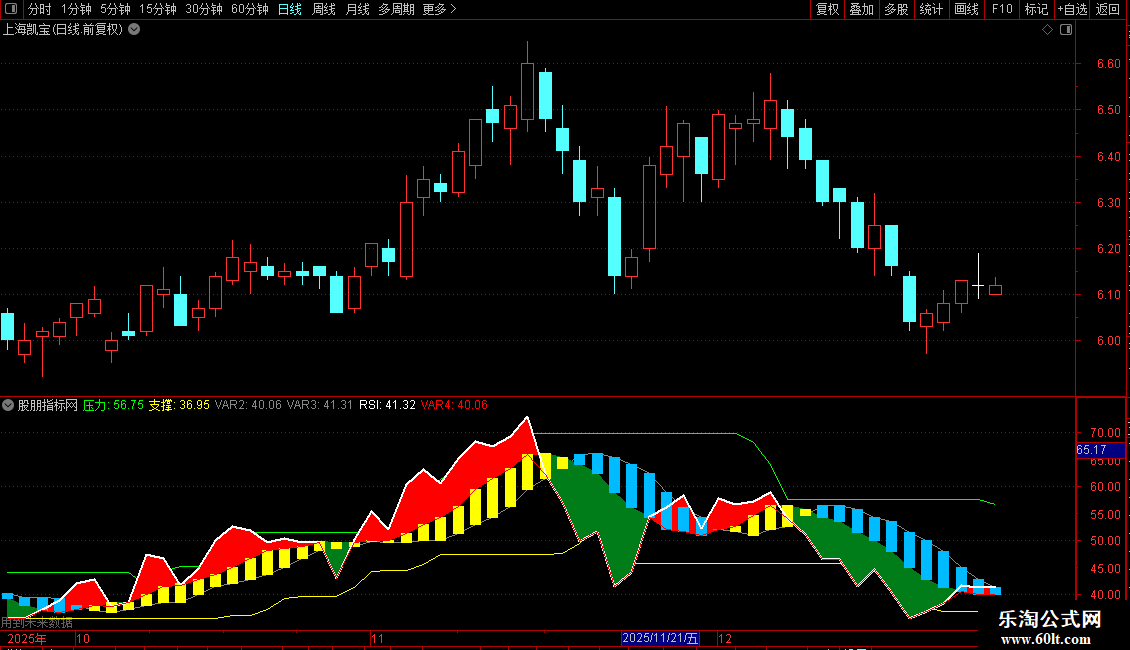Click the 标记 mark button
Viewport: 1130px width, 650px height.
click(1036, 9)
